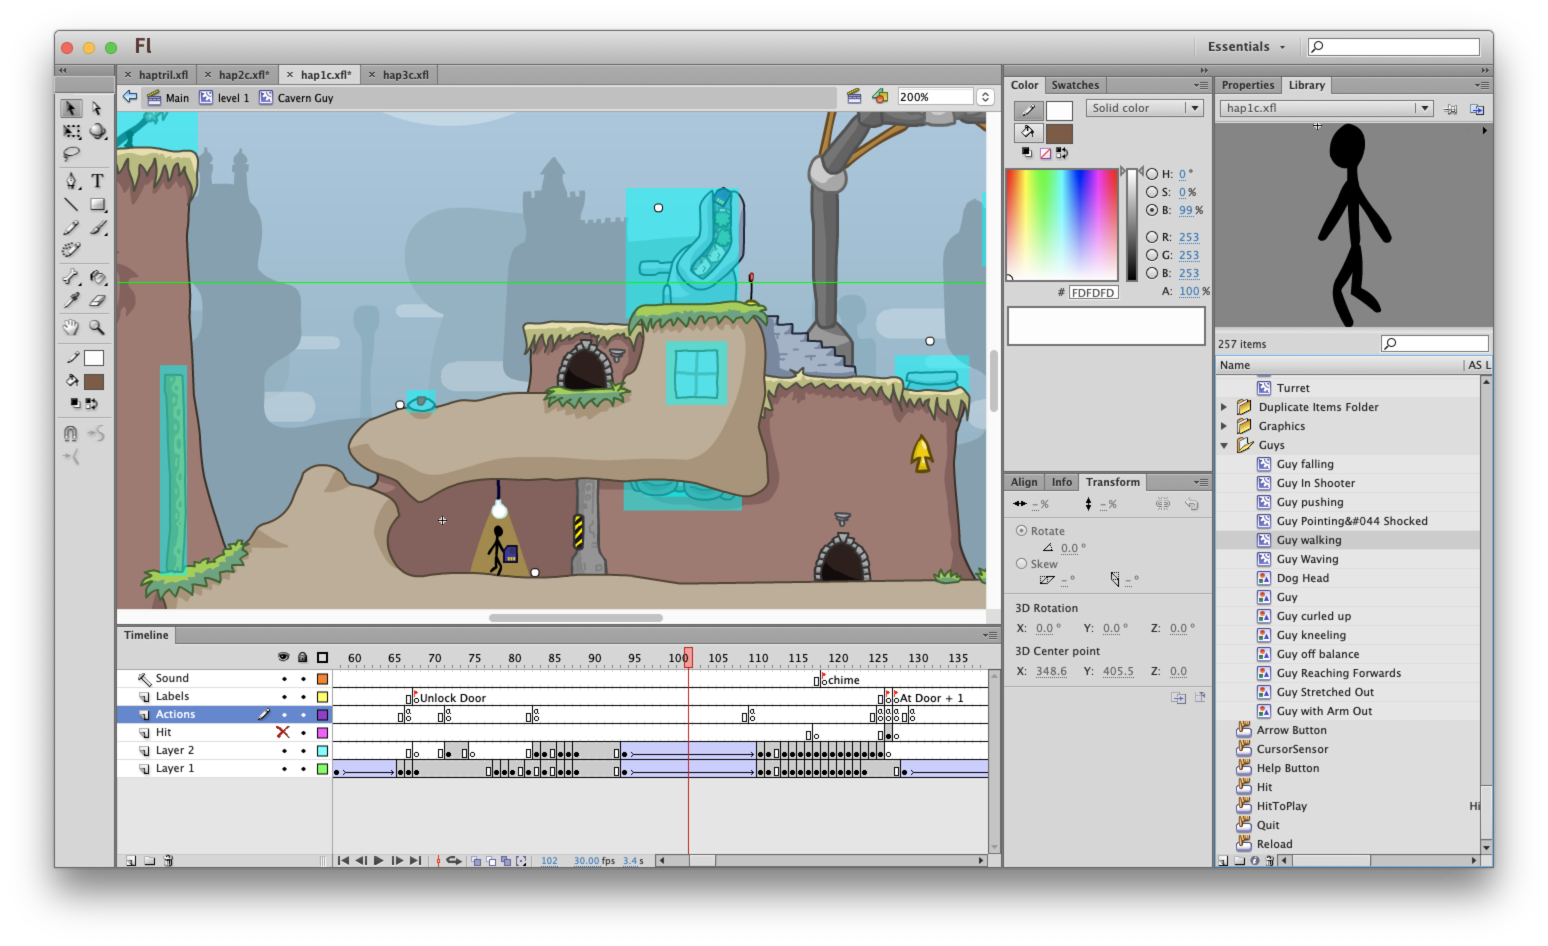Open the Solid color type dropdown
Image resolution: width=1548 pixels, height=946 pixels.
tap(1144, 108)
